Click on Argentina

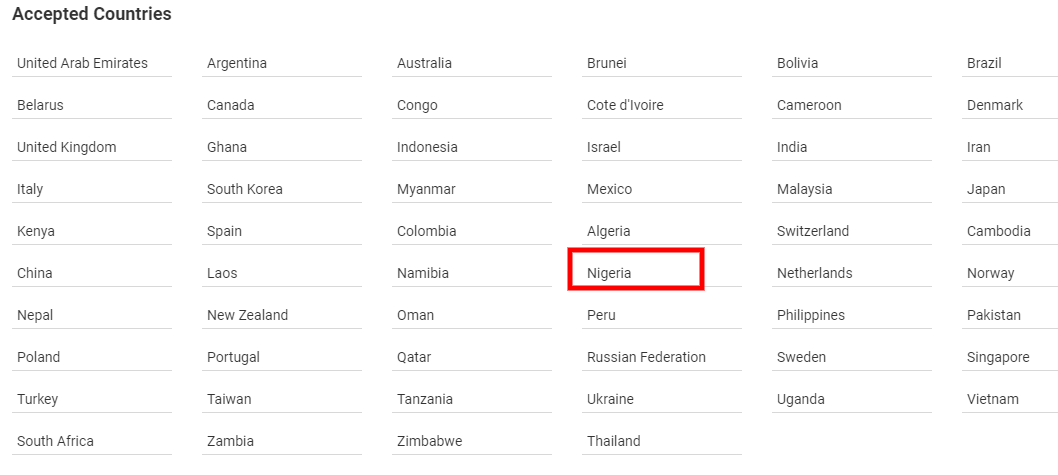[237, 63]
